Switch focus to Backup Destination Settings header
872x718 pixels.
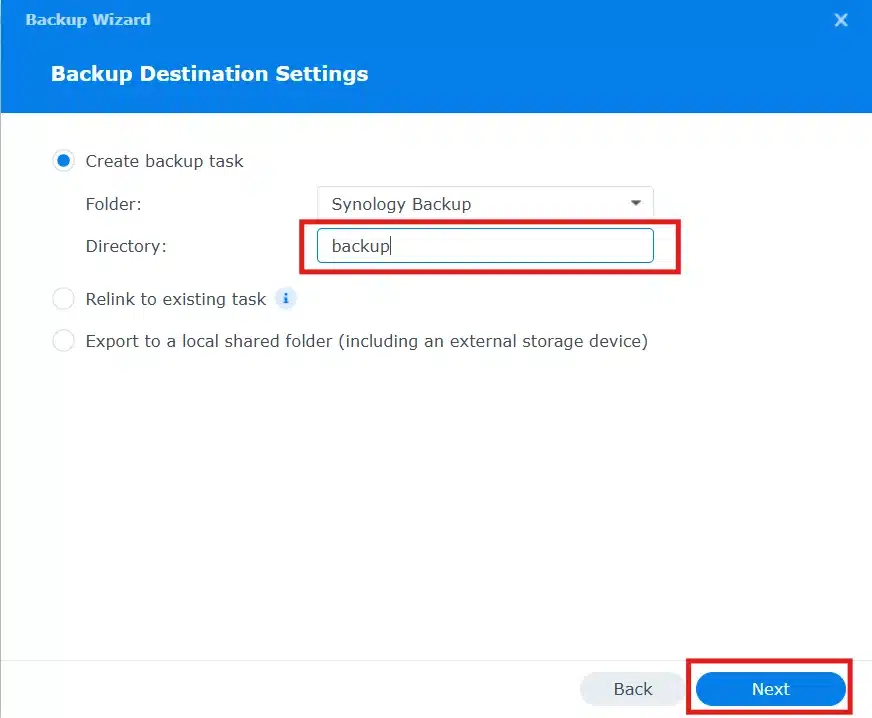click(209, 73)
